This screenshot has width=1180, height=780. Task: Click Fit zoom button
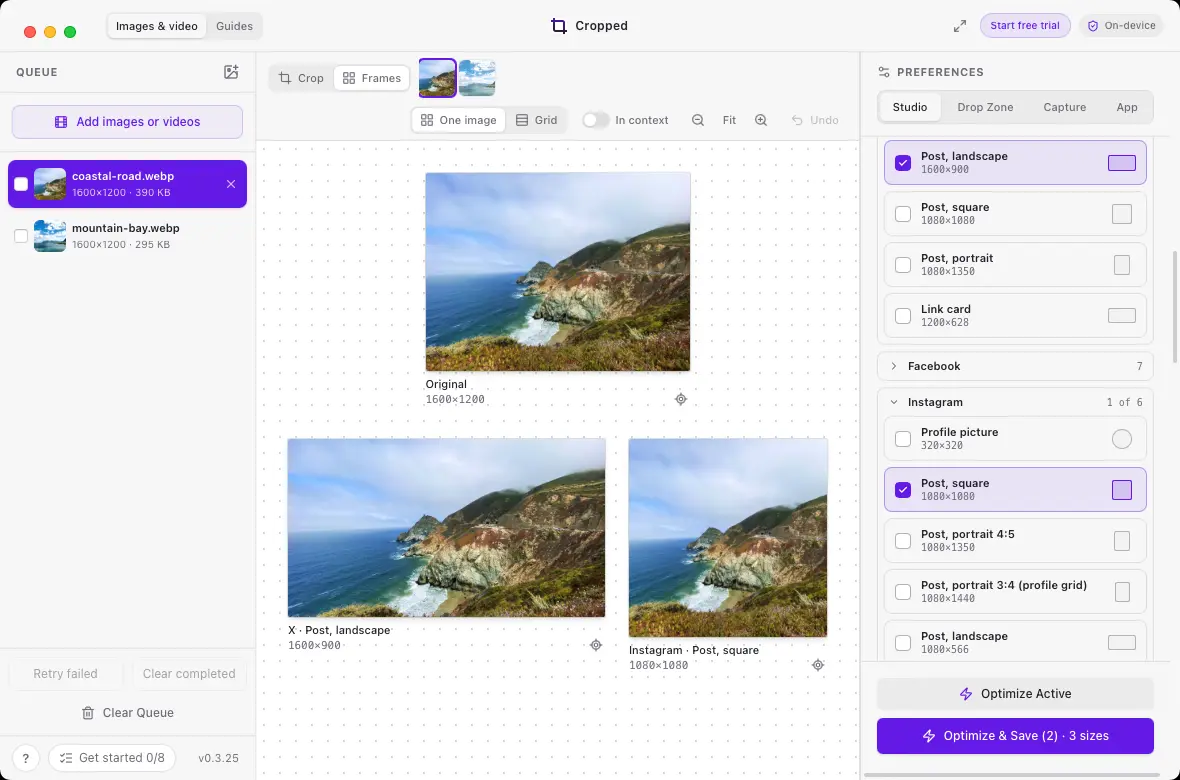tap(728, 120)
